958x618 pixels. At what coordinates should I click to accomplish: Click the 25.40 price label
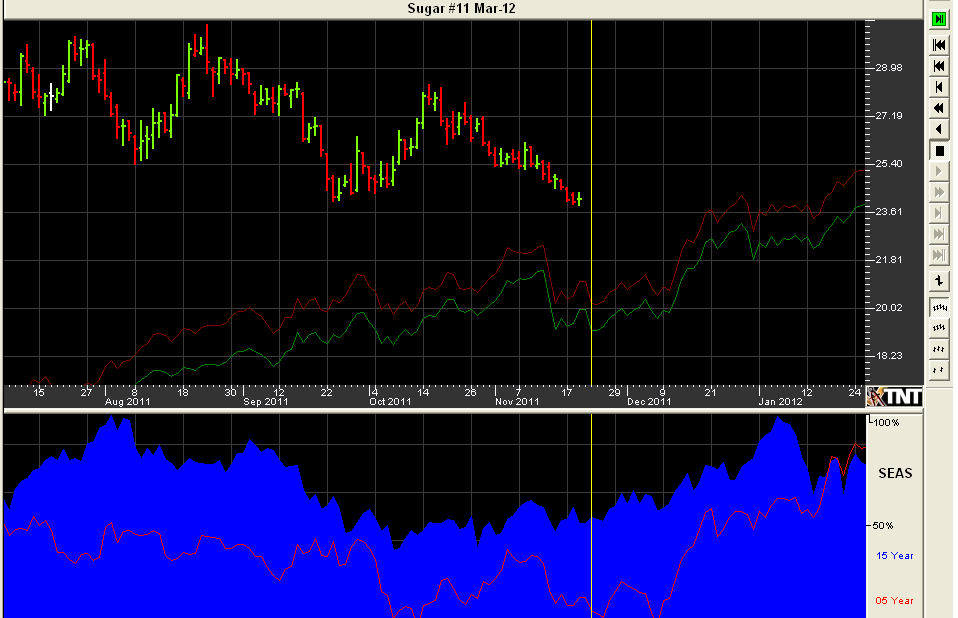[x=888, y=164]
